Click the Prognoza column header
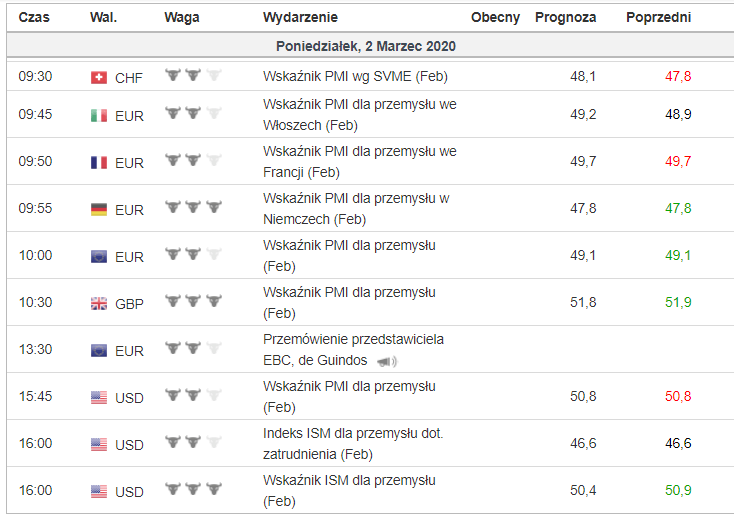The height and width of the screenshot is (520, 737). point(565,18)
